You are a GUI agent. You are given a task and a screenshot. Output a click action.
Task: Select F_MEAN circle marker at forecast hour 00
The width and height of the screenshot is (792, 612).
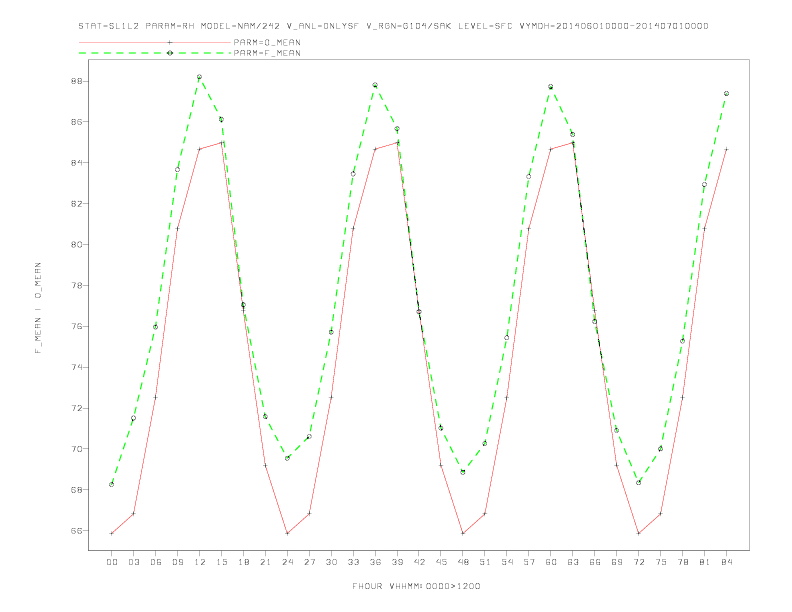tap(112, 484)
